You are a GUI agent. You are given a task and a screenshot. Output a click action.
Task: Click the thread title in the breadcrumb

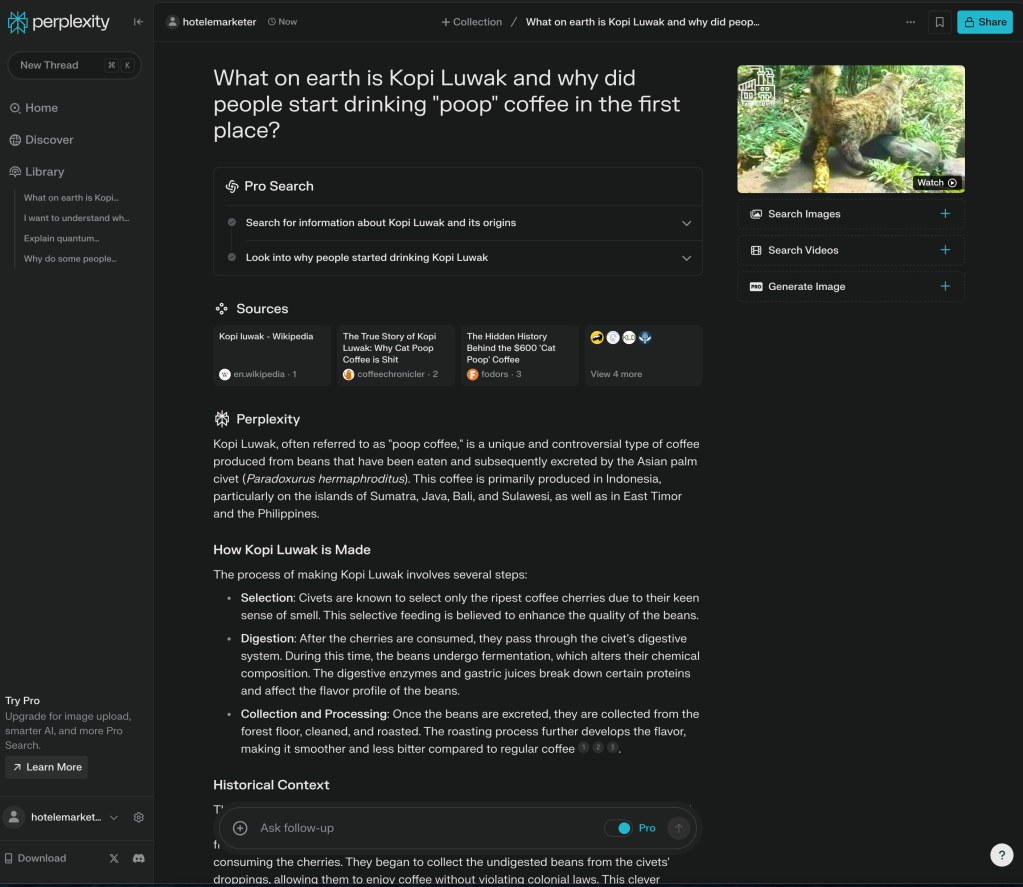[x=643, y=22]
